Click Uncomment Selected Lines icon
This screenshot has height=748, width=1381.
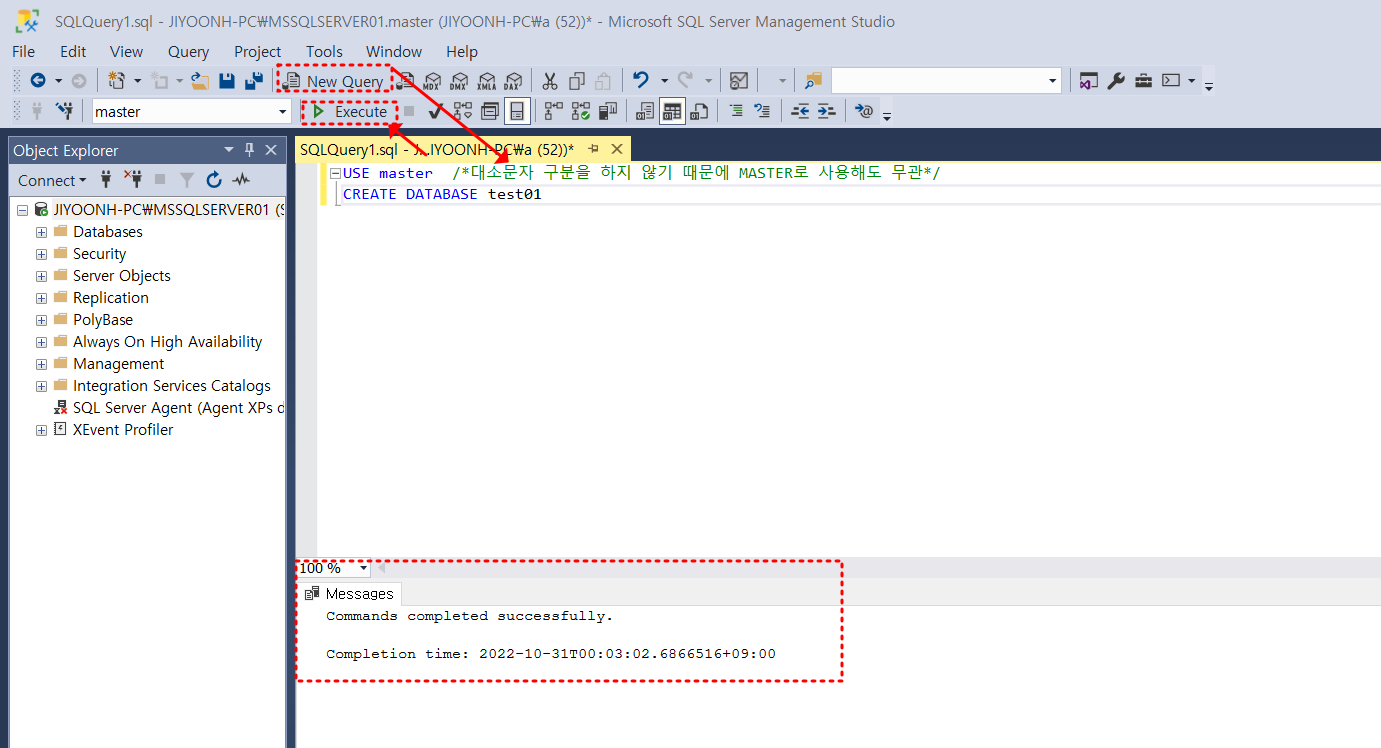pyautogui.click(x=763, y=111)
